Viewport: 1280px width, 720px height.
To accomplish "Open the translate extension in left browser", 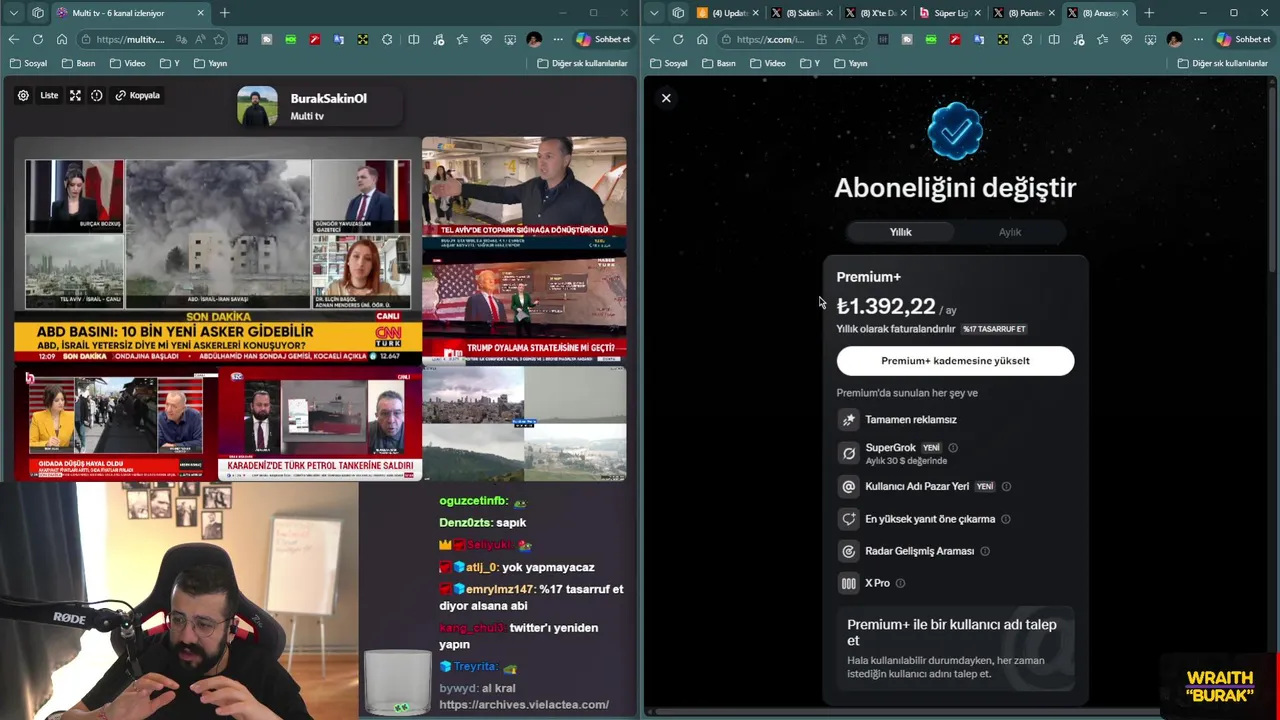I will click(339, 39).
